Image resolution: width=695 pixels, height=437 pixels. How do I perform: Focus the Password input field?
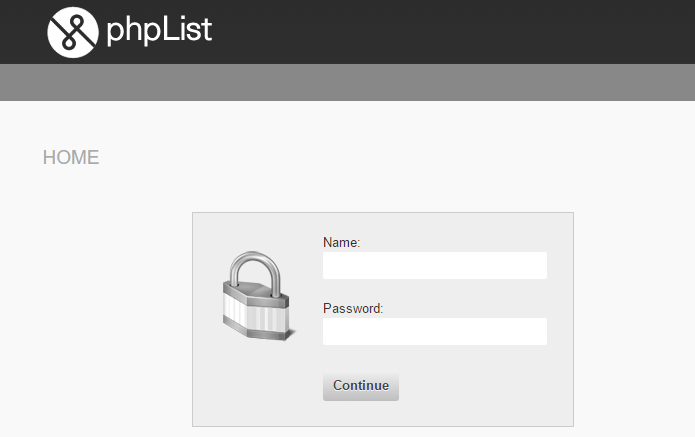435,332
